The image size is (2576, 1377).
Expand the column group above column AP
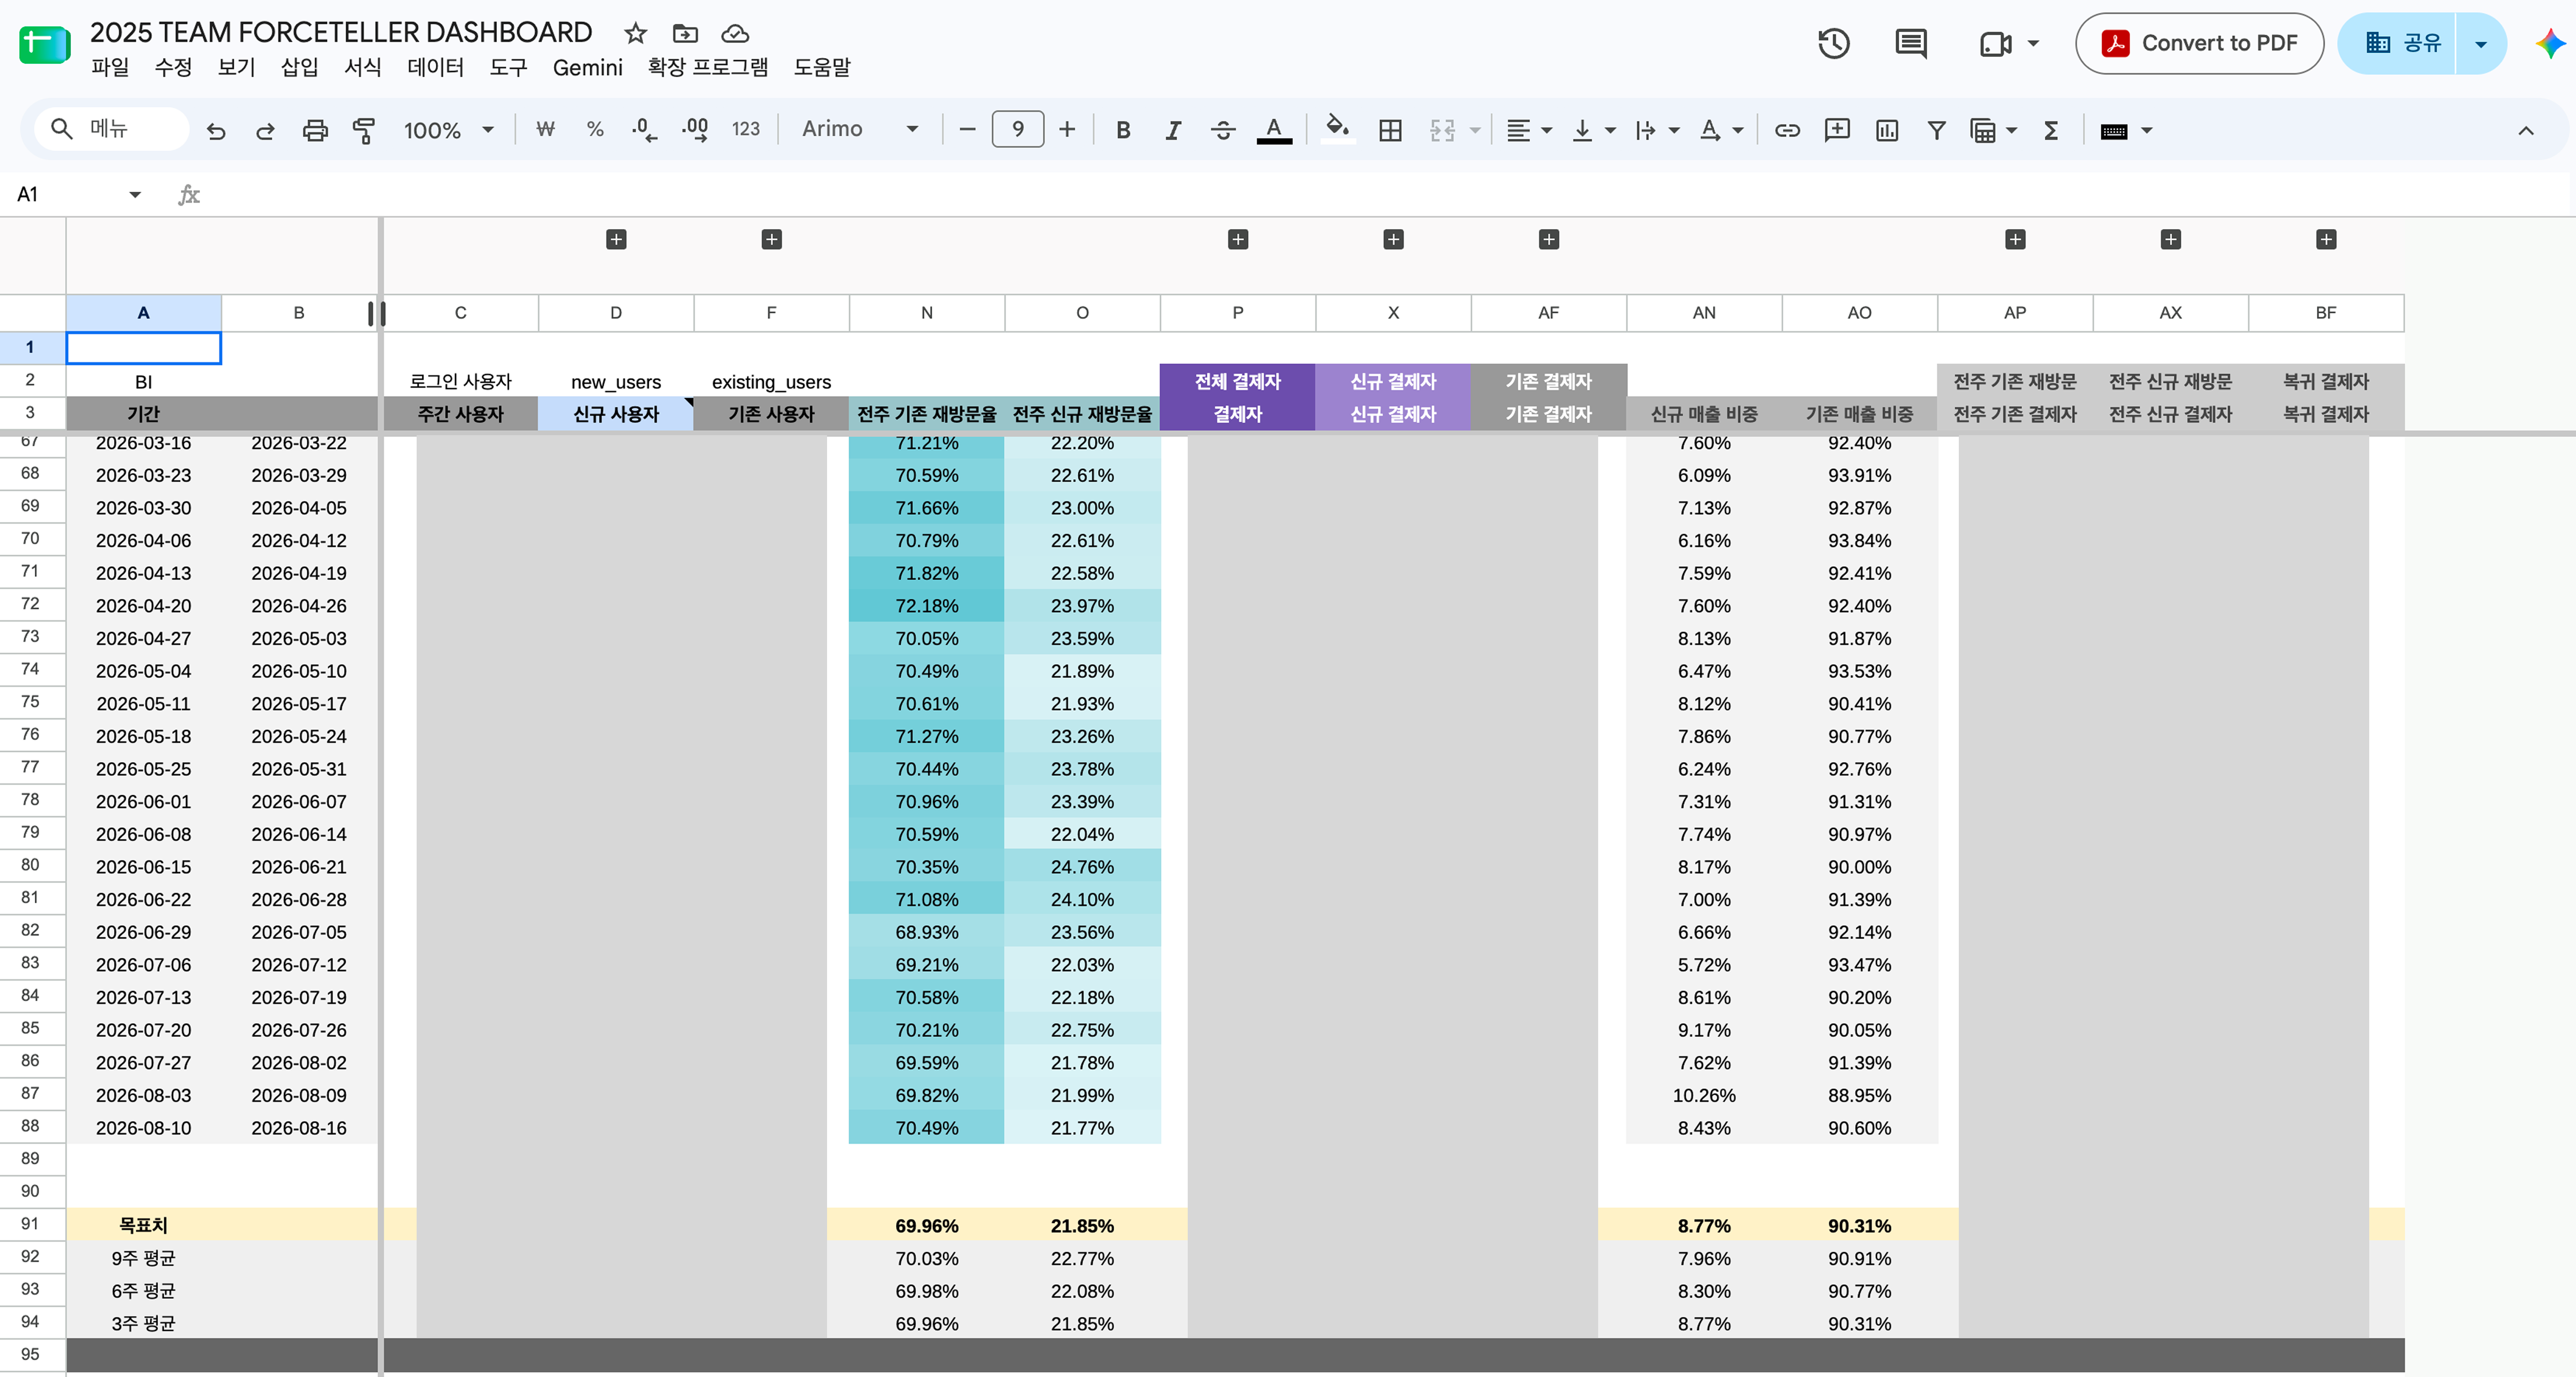2015,239
